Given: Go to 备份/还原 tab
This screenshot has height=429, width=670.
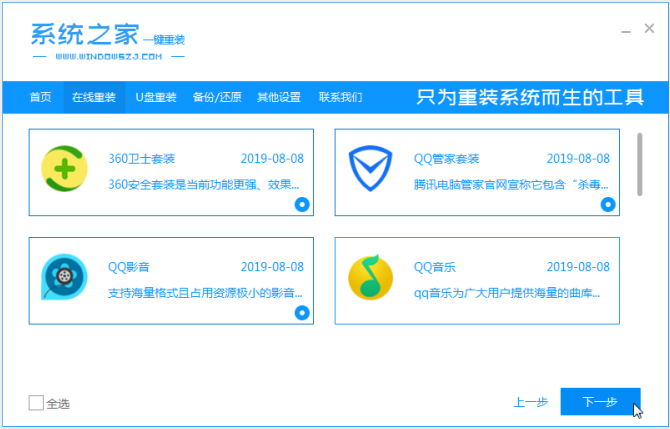Looking at the screenshot, I should pyautogui.click(x=217, y=97).
